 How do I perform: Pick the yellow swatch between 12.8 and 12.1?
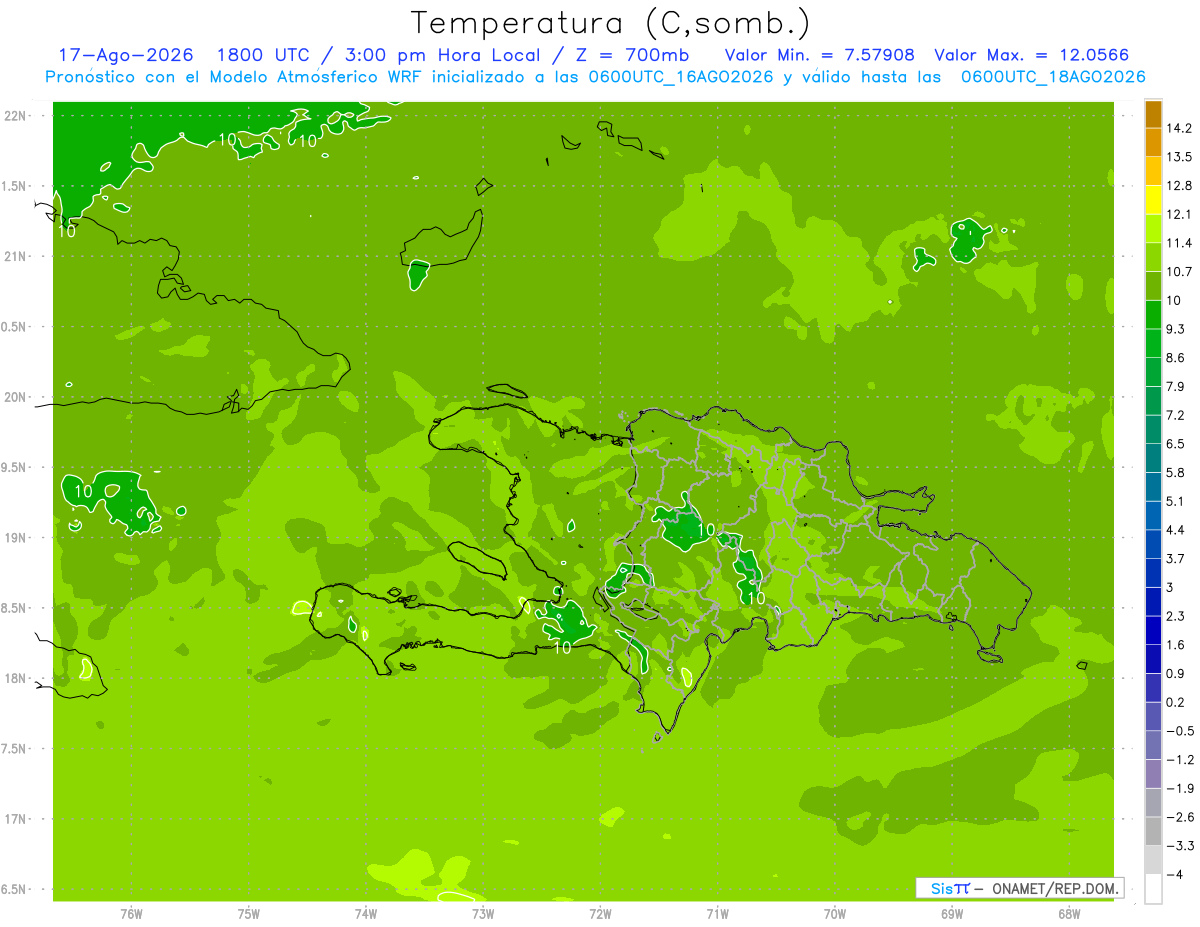click(1153, 200)
